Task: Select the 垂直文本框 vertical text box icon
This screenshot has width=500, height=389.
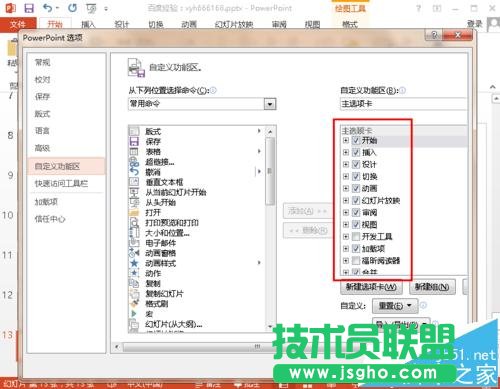Action: click(x=134, y=182)
